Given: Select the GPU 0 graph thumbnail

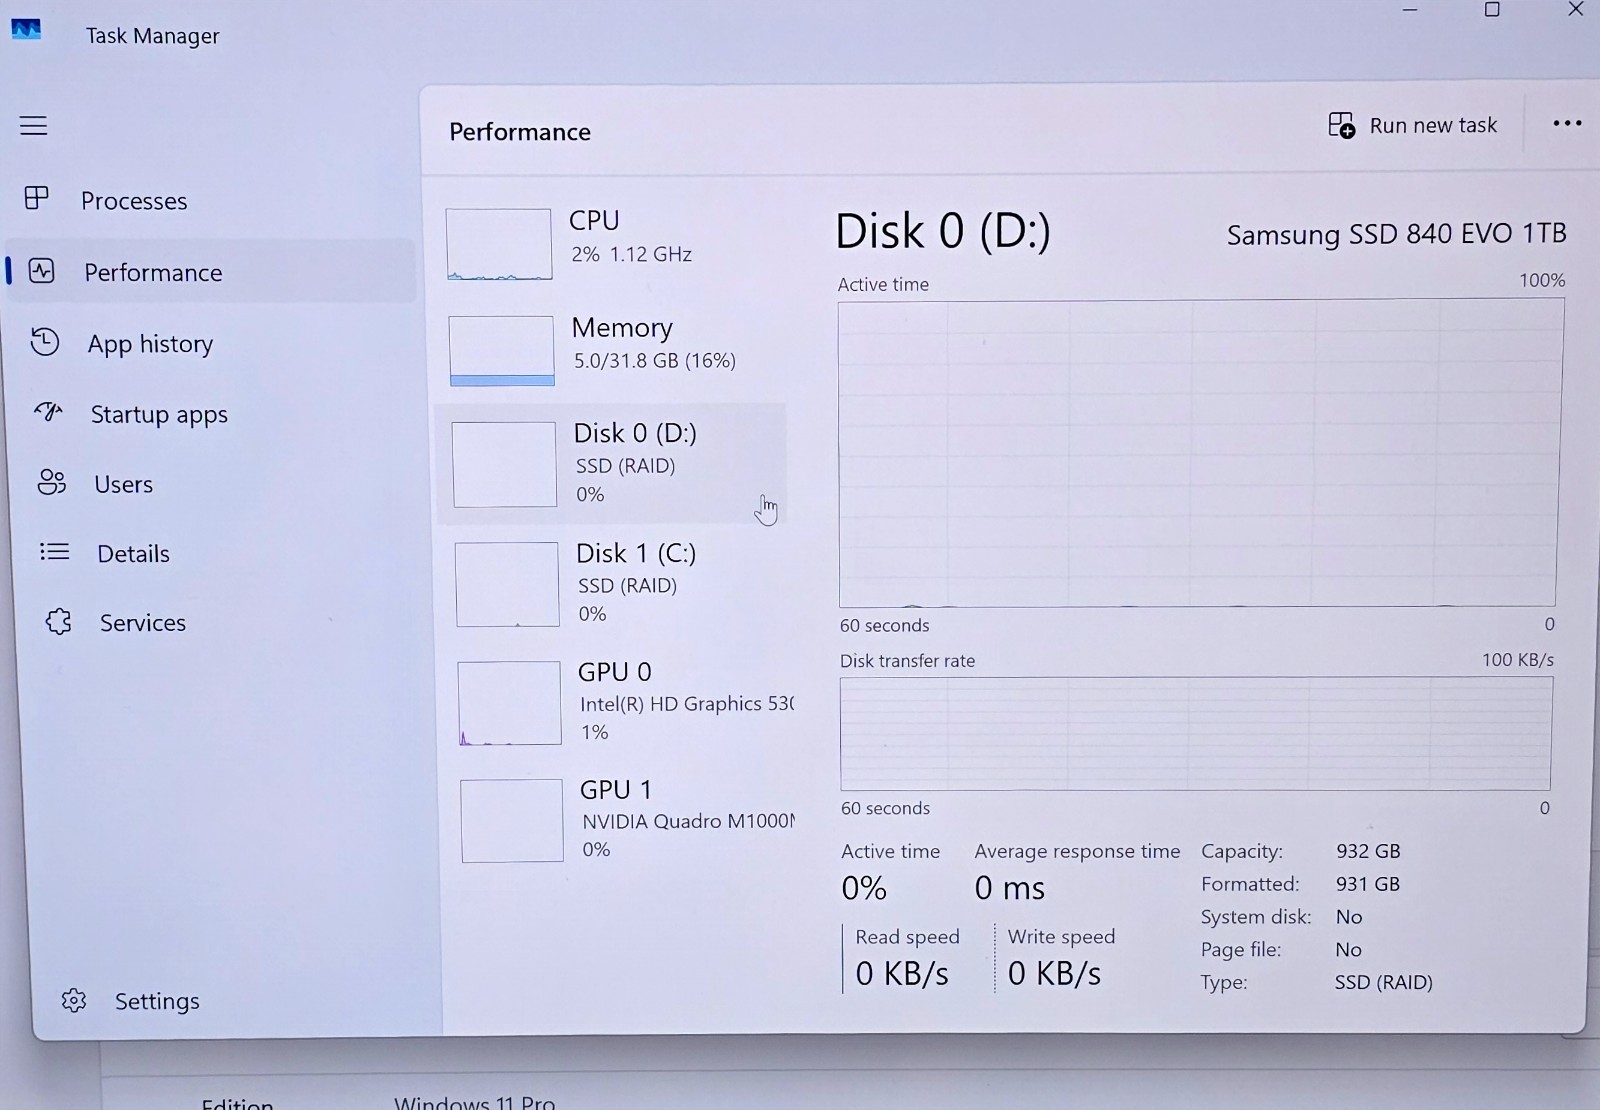Looking at the screenshot, I should pyautogui.click(x=510, y=703).
